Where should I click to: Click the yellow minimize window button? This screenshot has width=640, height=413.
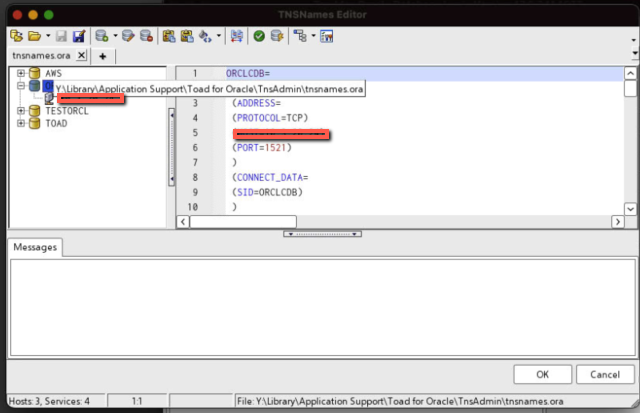pyautogui.click(x=33, y=15)
